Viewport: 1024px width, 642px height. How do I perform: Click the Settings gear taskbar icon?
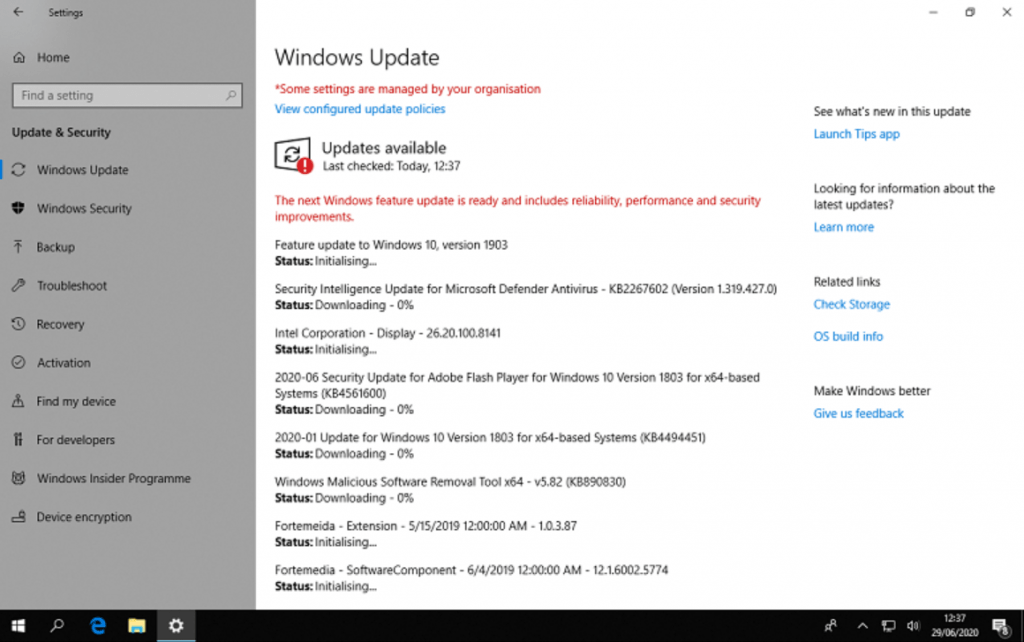click(176, 626)
